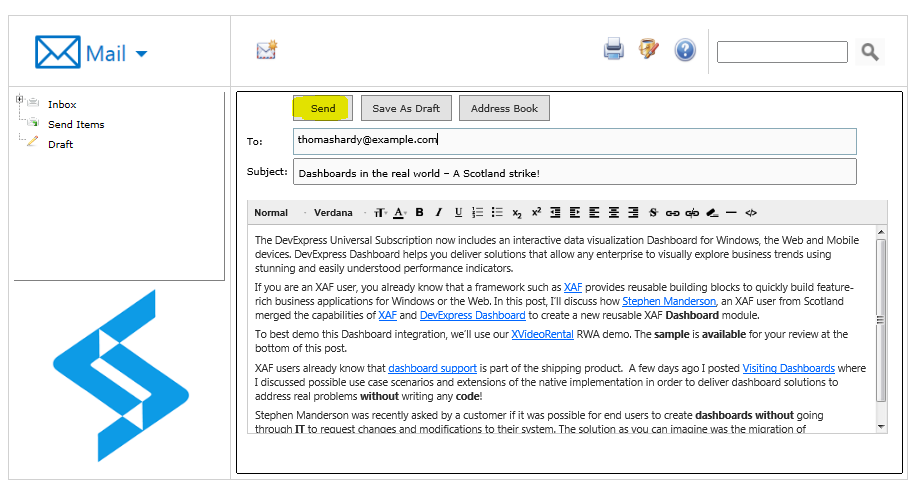916x497 pixels.
Task: Open the Visiting Dashboards link
Action: [789, 369]
